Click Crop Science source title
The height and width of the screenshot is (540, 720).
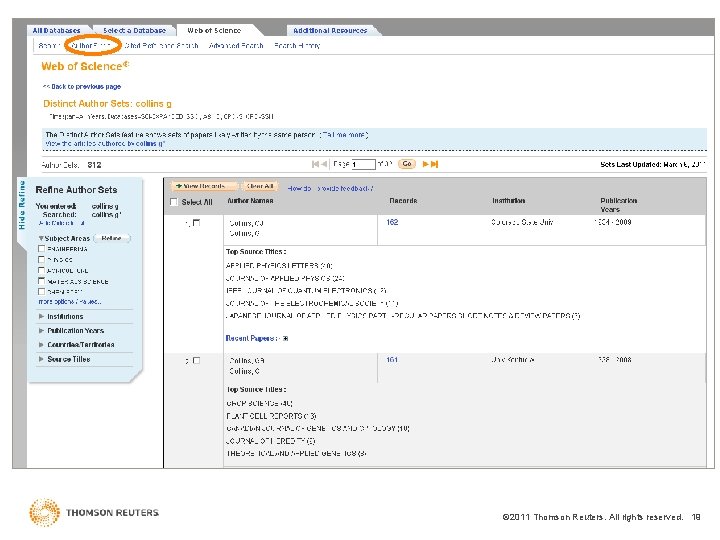[x=259, y=403]
